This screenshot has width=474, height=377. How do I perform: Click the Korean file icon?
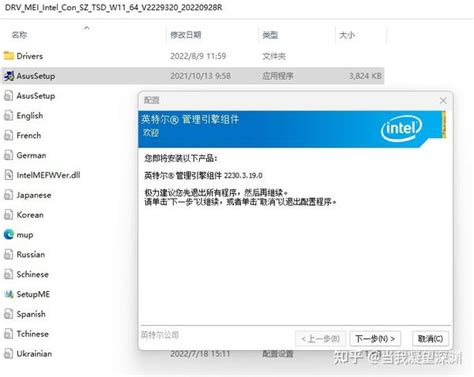pyautogui.click(x=8, y=215)
